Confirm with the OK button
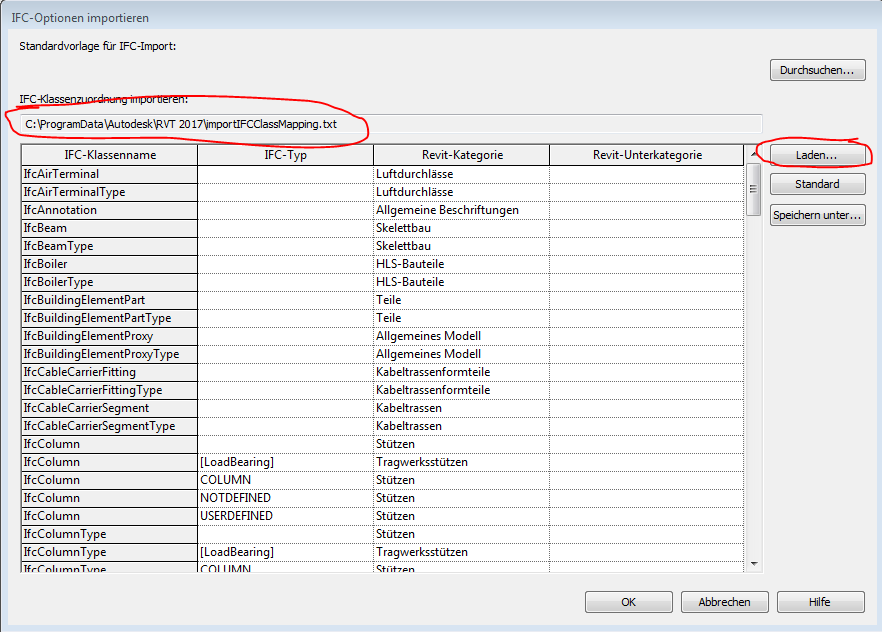Image resolution: width=882 pixels, height=632 pixels. pos(628,602)
